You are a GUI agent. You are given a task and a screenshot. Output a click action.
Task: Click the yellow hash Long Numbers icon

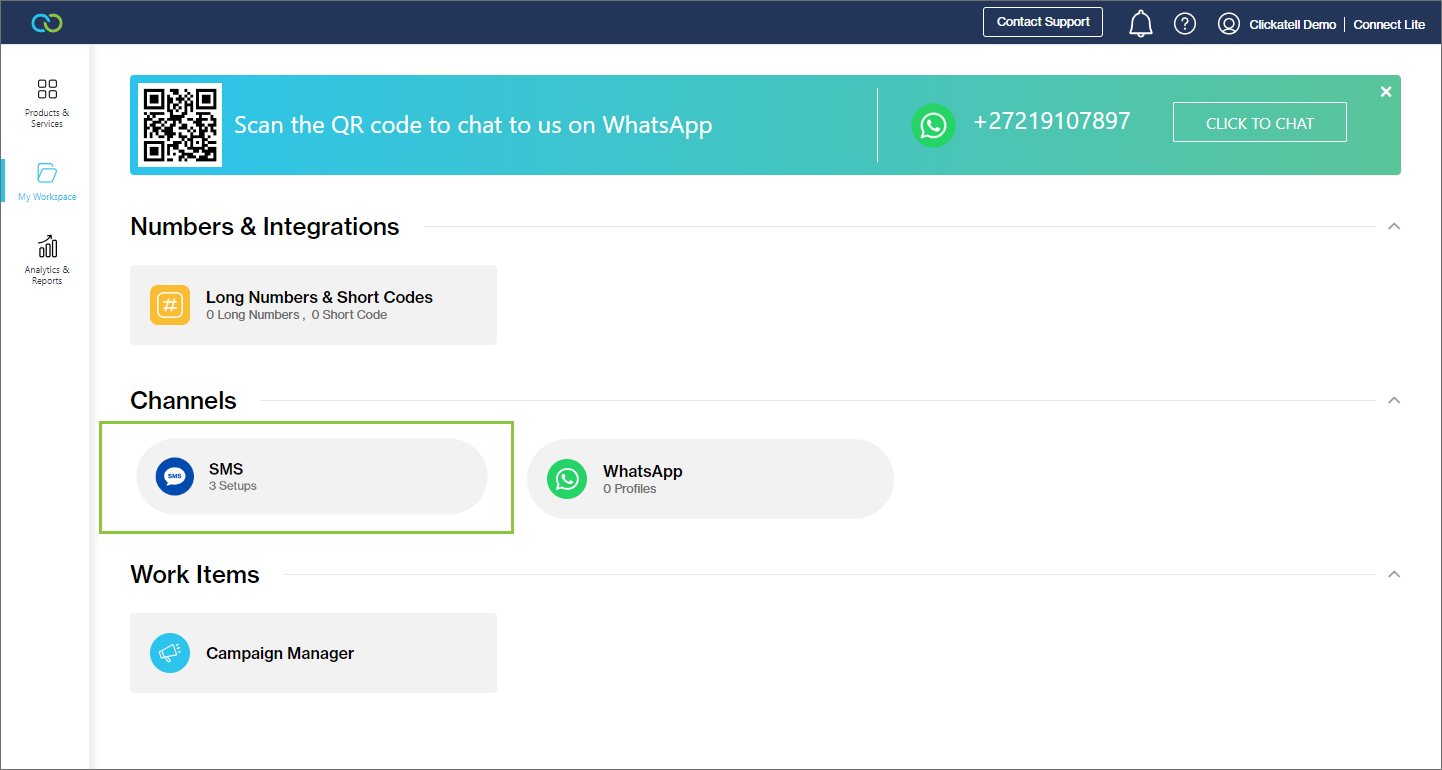170,305
